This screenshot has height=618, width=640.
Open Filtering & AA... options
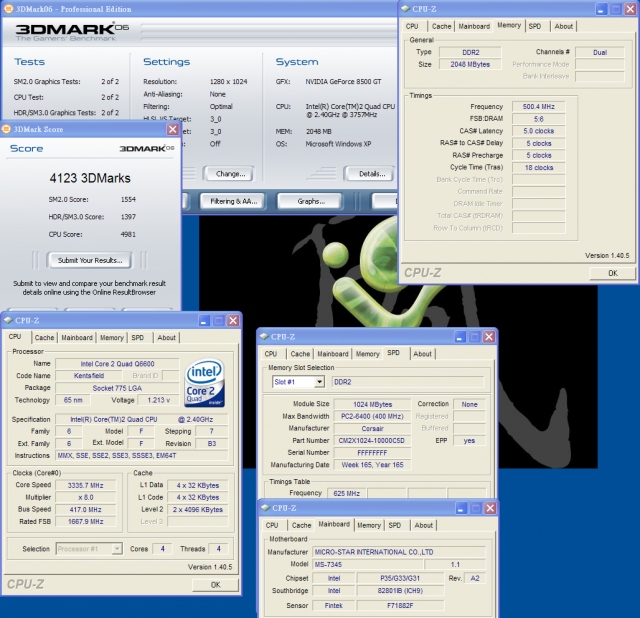233,201
